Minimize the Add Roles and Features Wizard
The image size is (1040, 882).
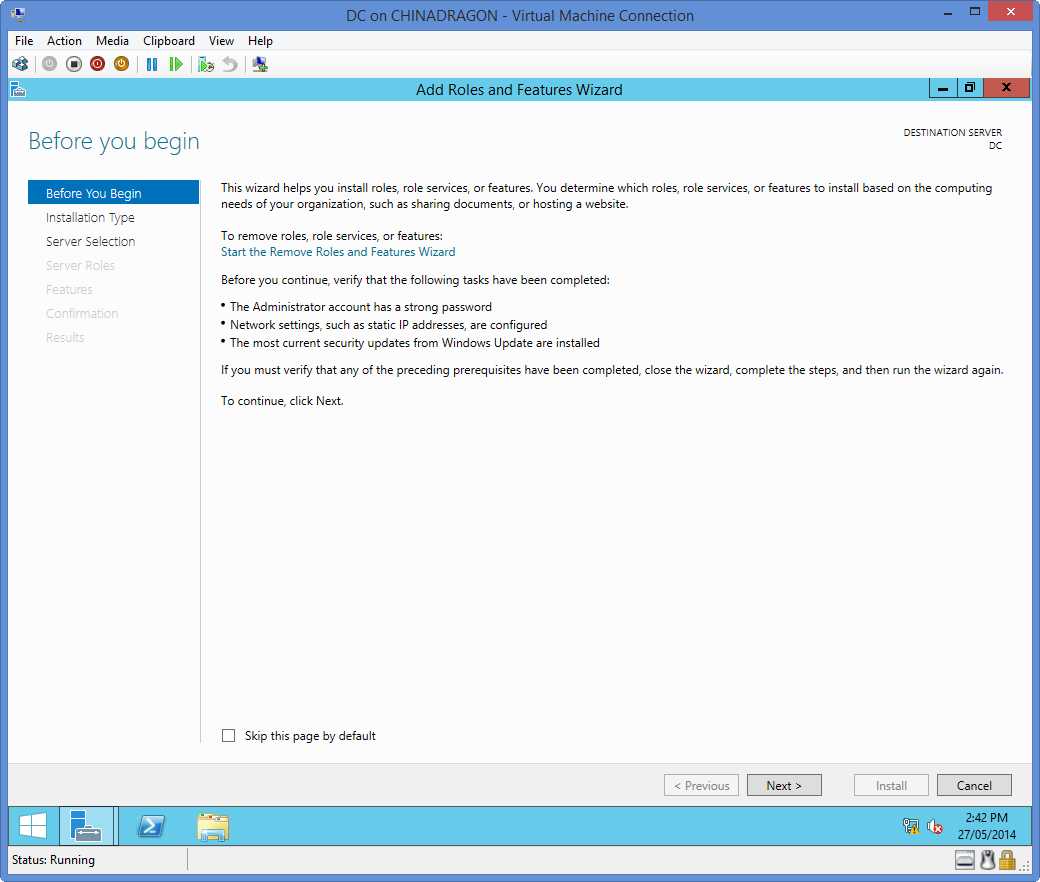click(x=942, y=88)
